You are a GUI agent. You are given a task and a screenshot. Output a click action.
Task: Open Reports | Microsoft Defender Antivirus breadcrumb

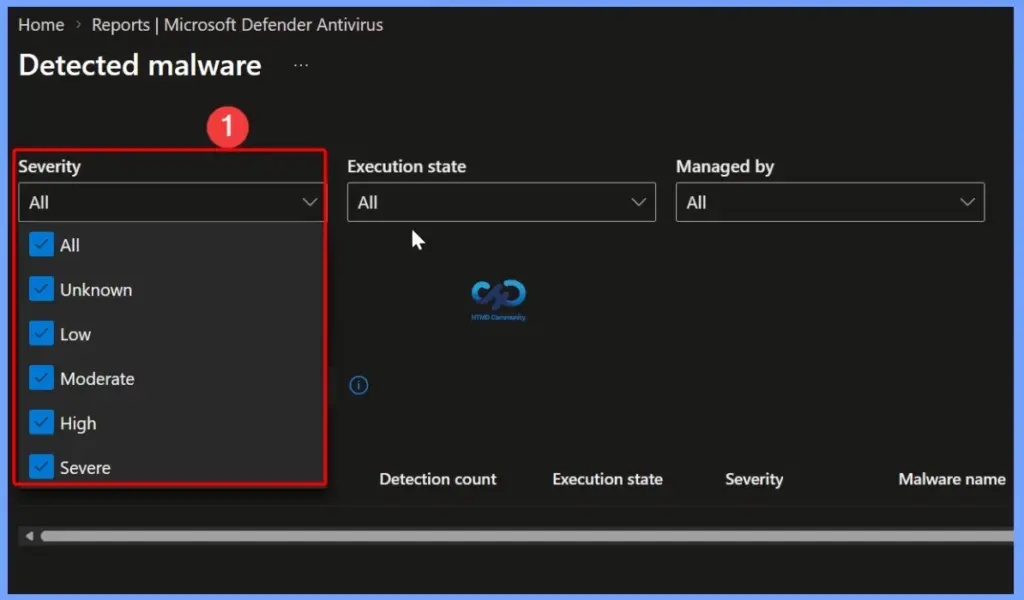coord(237,25)
